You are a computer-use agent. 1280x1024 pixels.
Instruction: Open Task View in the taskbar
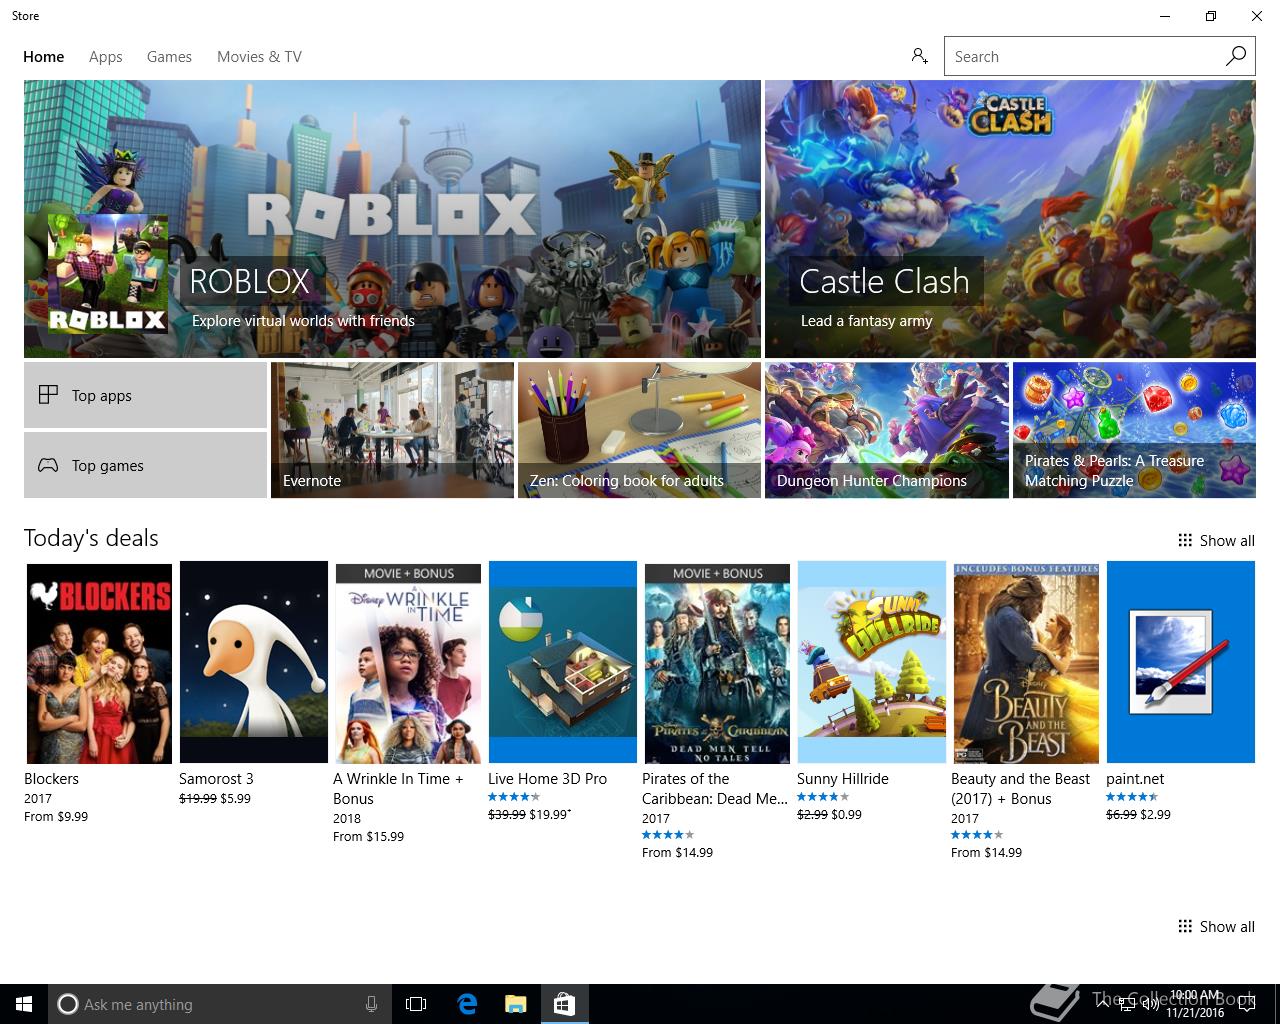point(416,1004)
